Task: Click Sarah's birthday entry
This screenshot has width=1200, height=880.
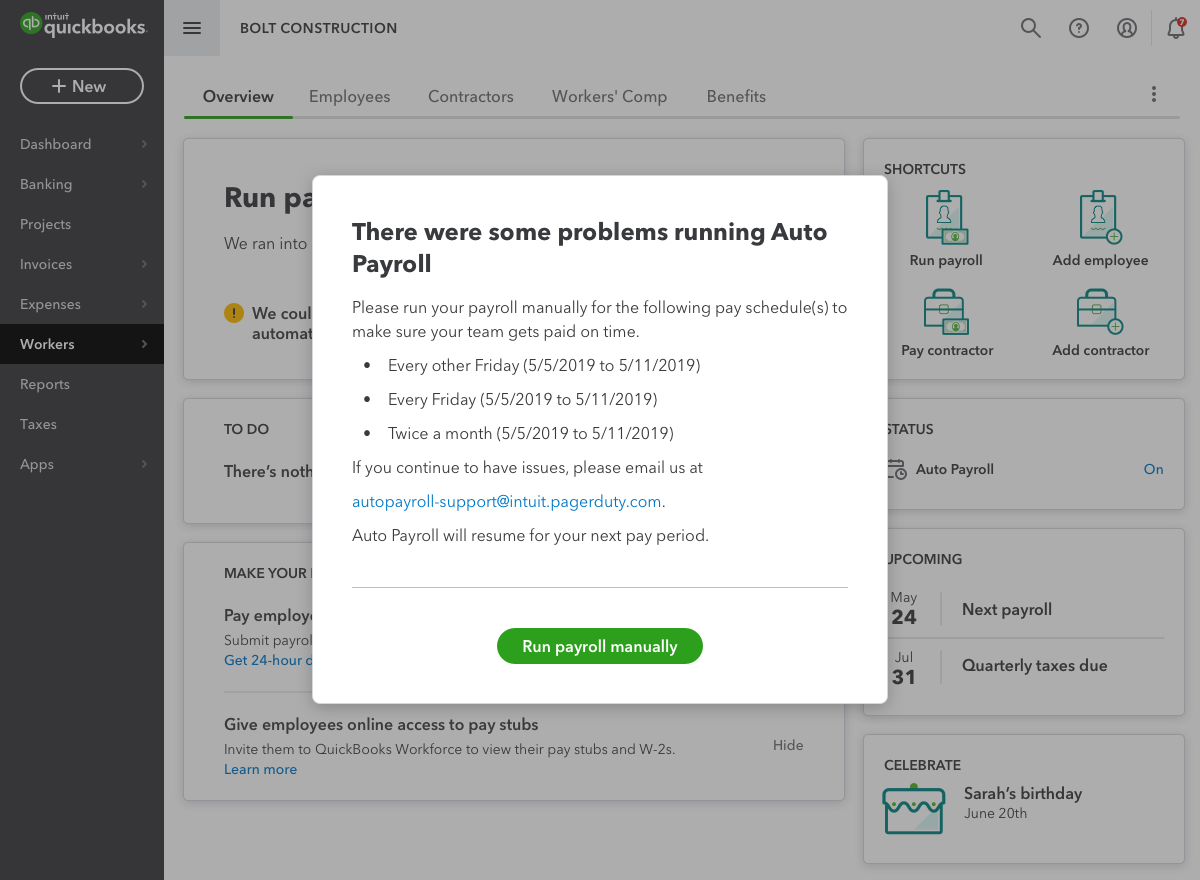Action: pyautogui.click(x=1023, y=793)
